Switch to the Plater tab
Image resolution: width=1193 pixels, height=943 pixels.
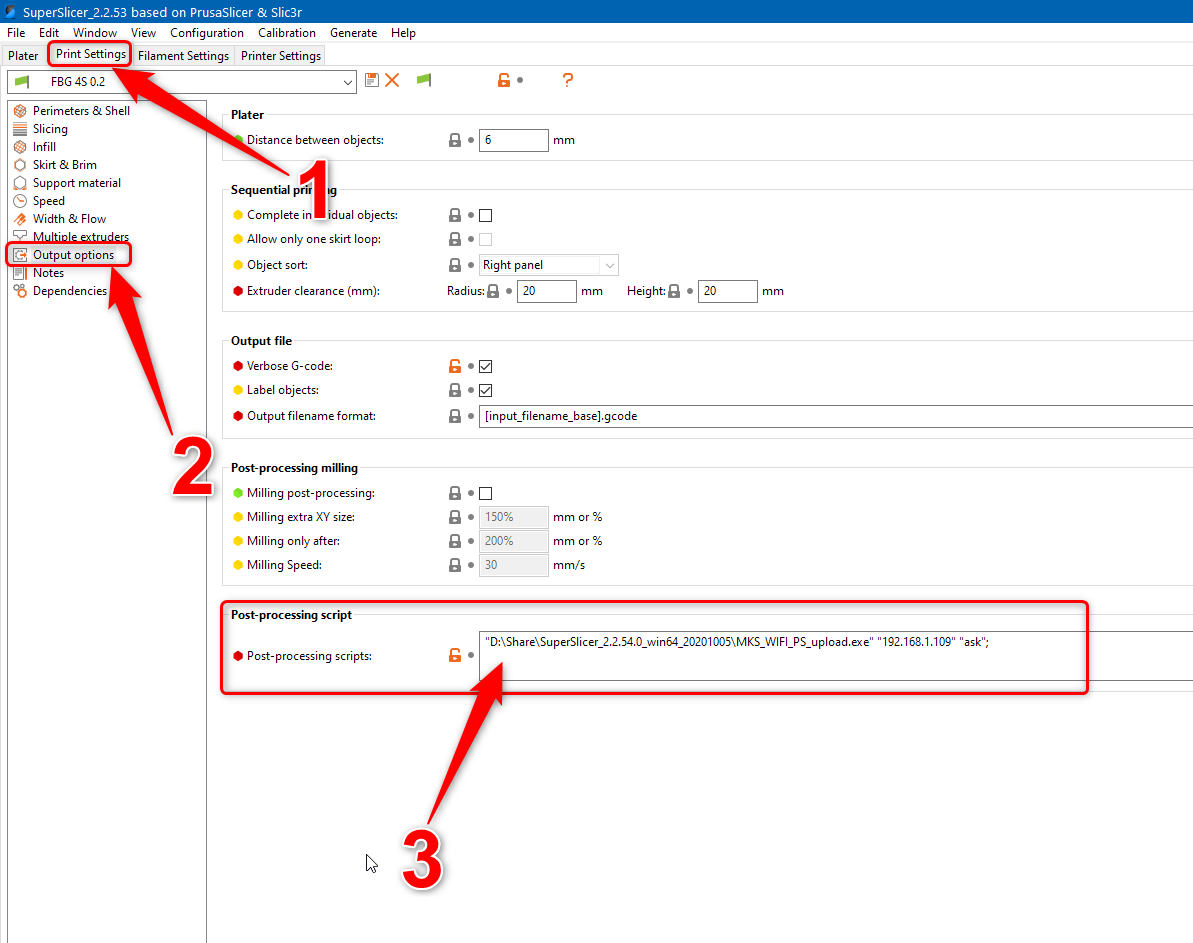click(x=24, y=56)
